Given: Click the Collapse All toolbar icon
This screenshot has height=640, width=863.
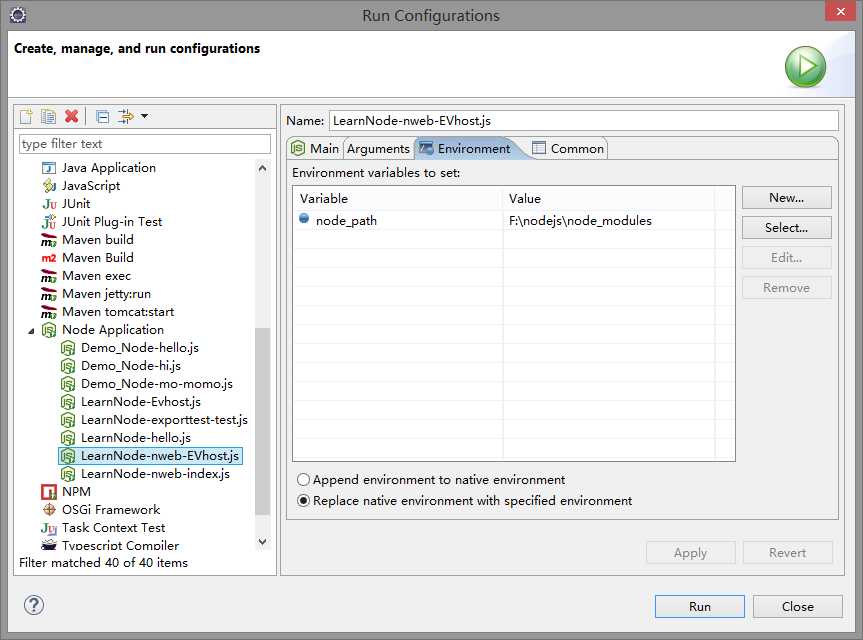Looking at the screenshot, I should [x=102, y=116].
